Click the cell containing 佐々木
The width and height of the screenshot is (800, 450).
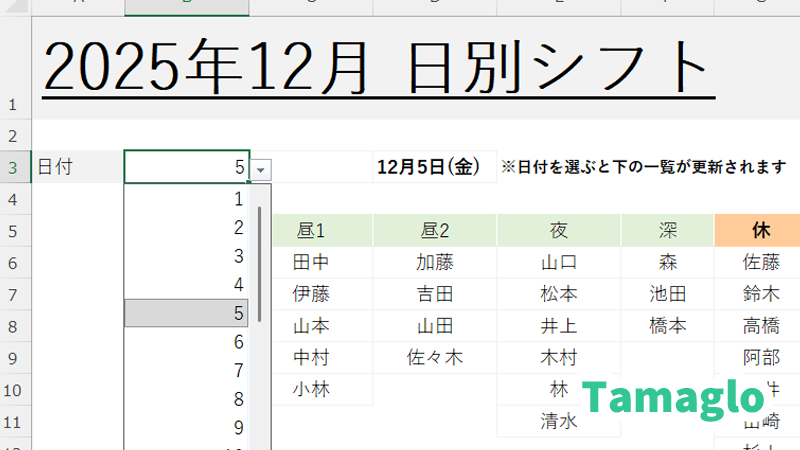(x=434, y=357)
